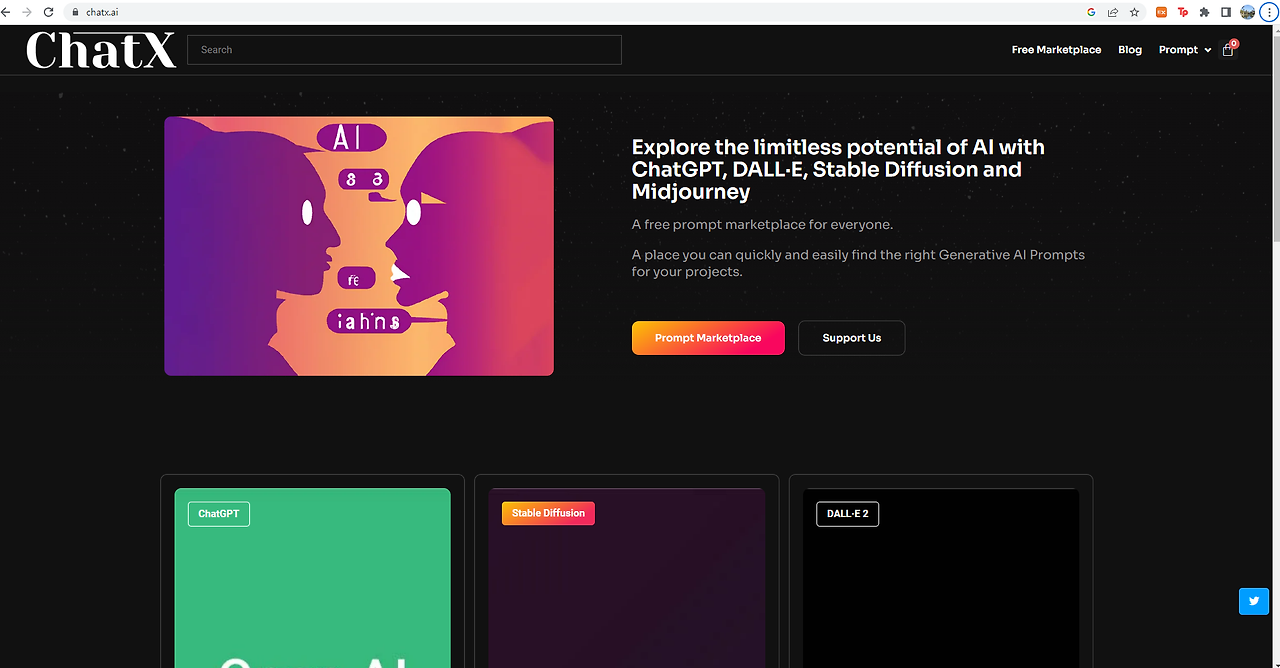Image resolution: width=1280 pixels, height=668 pixels.
Task: Open the extensions puzzle menu
Action: coord(1205,12)
